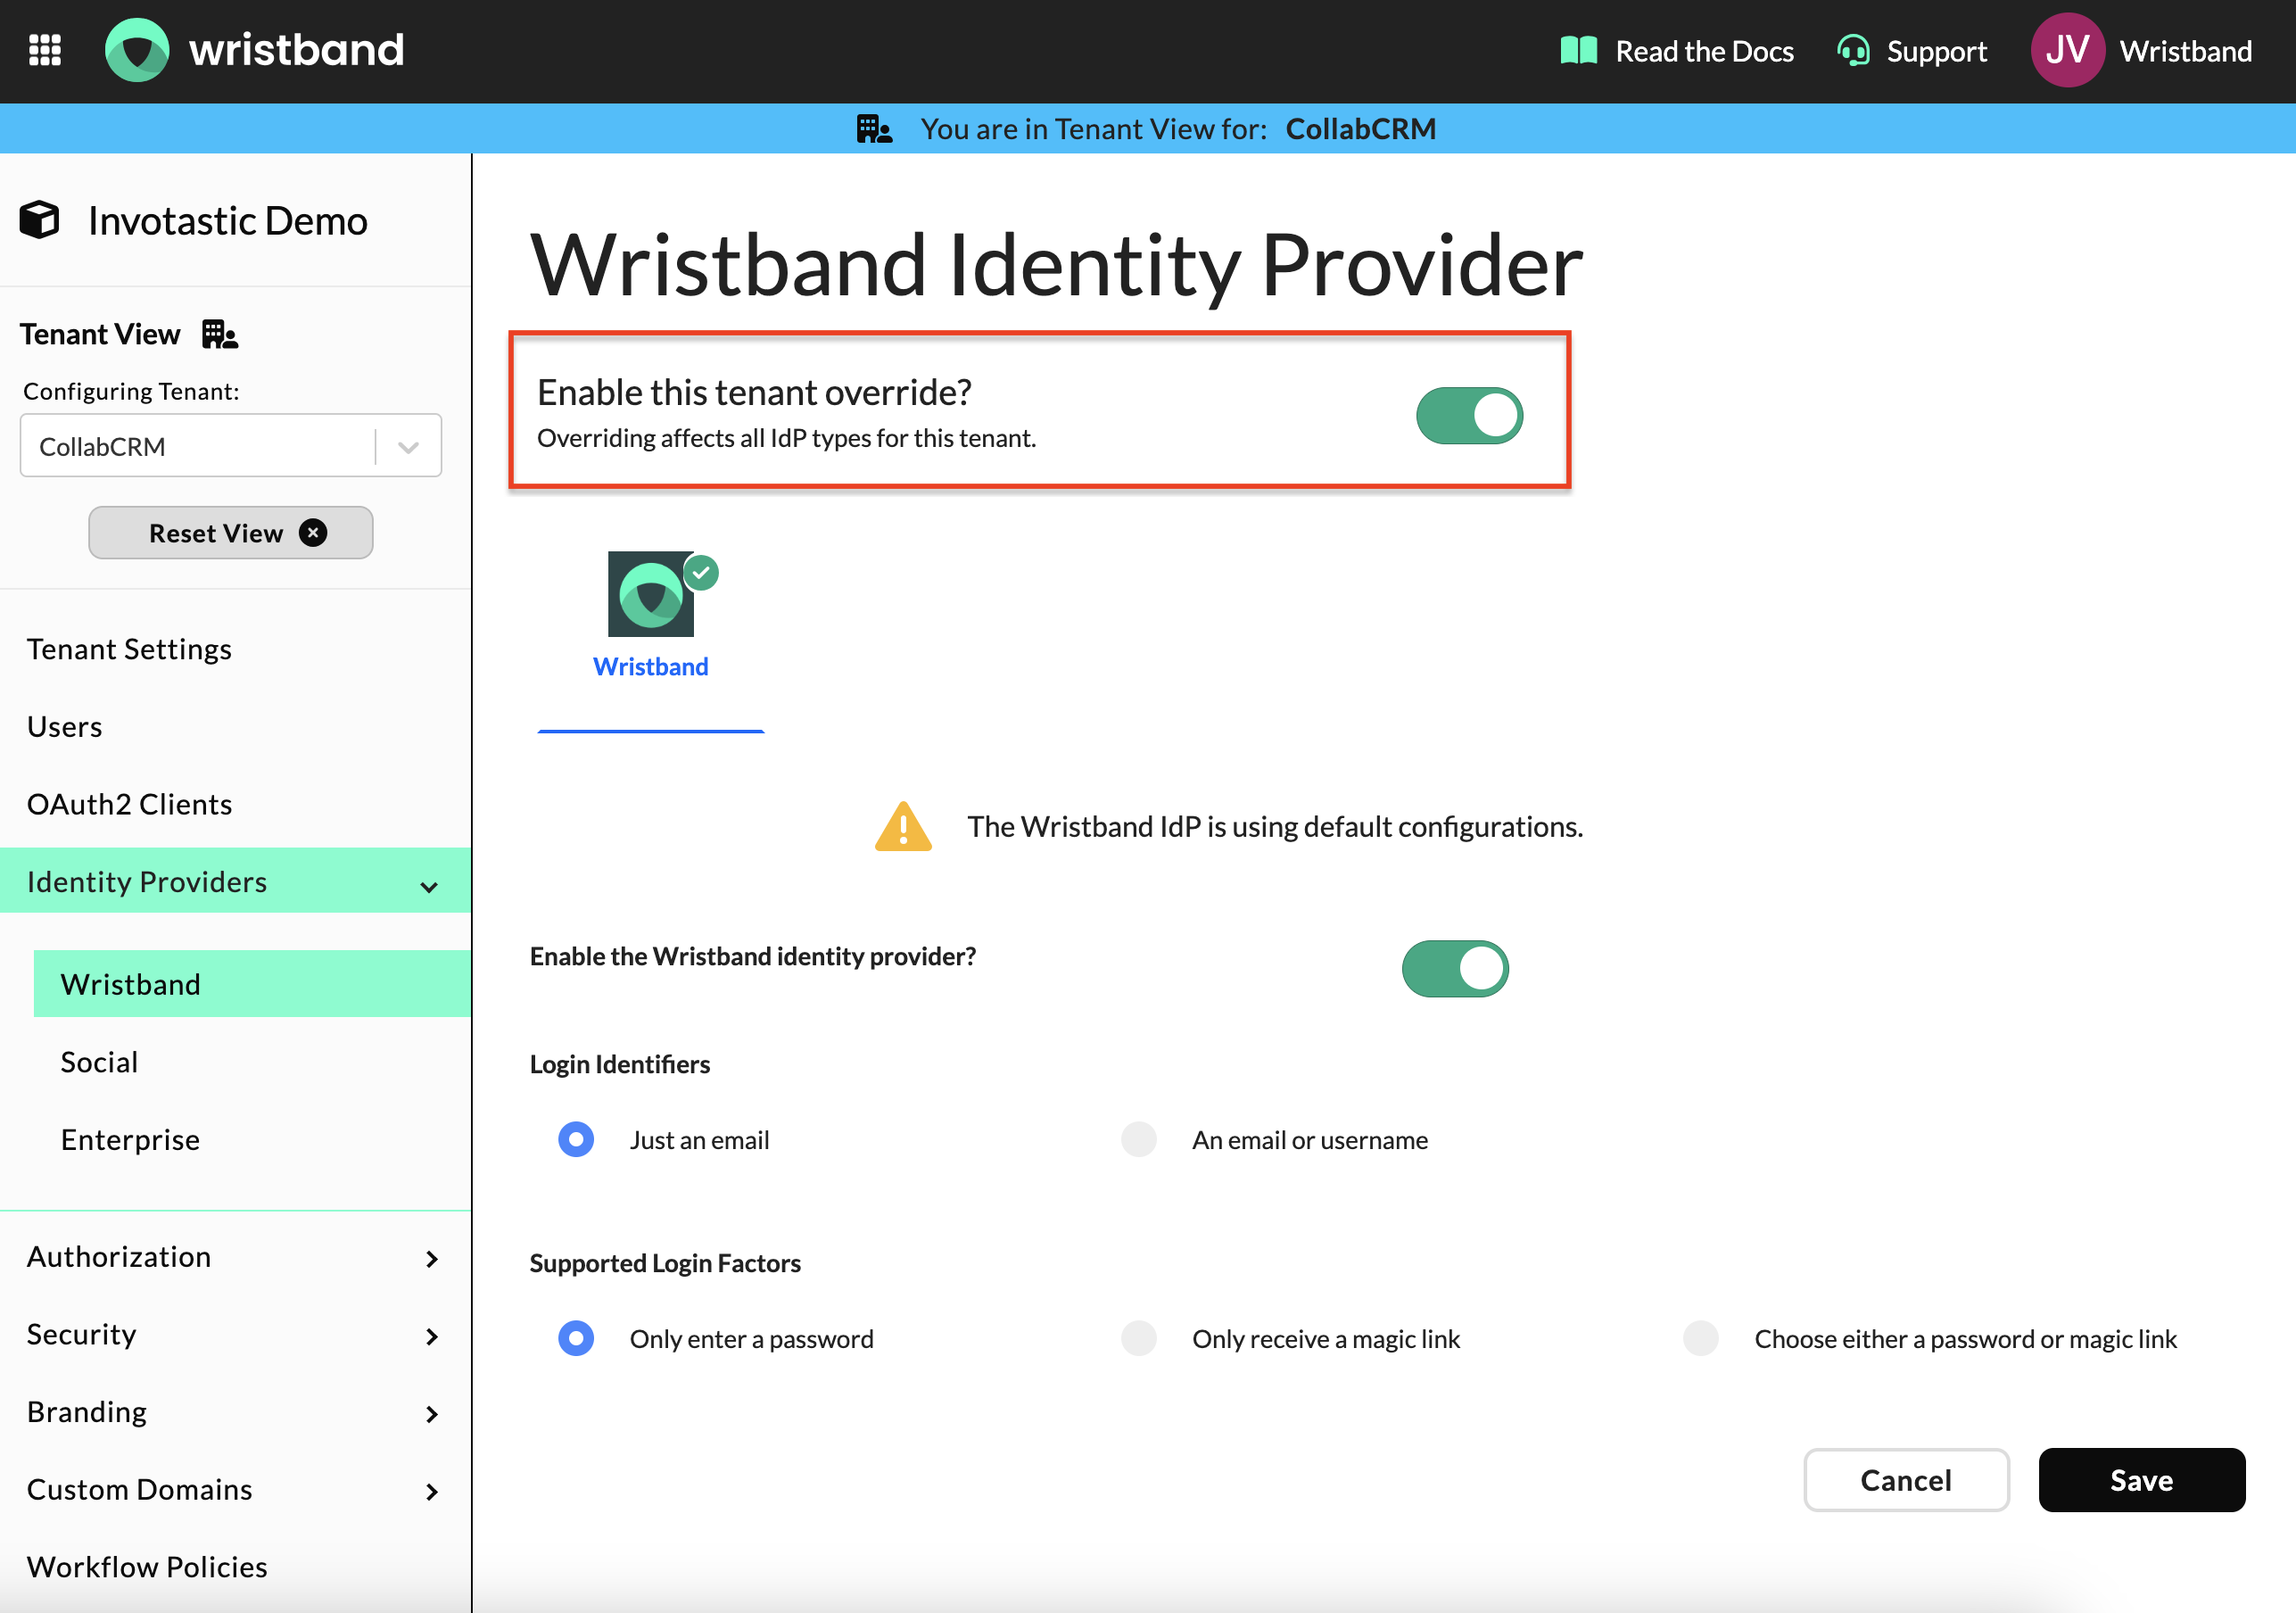Click the Support headset icon
The height and width of the screenshot is (1613, 2296).
point(1853,50)
